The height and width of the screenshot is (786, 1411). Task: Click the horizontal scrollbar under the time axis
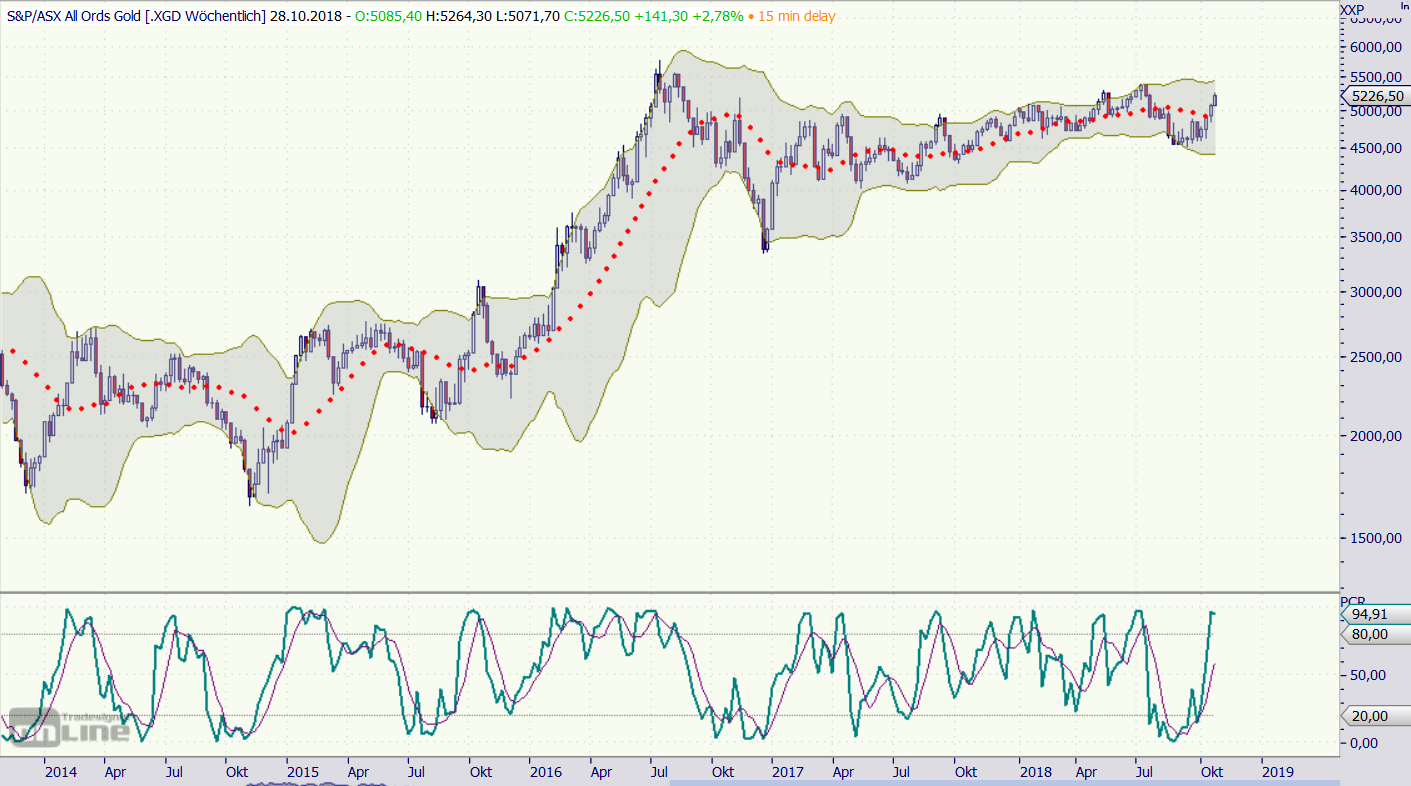(1004, 783)
